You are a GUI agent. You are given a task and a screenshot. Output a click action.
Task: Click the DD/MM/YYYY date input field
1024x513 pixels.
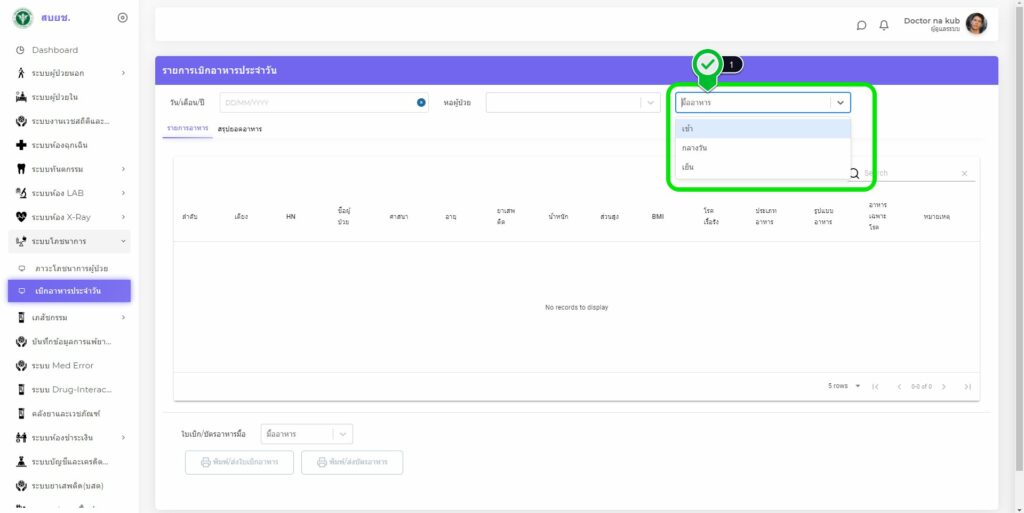click(315, 102)
